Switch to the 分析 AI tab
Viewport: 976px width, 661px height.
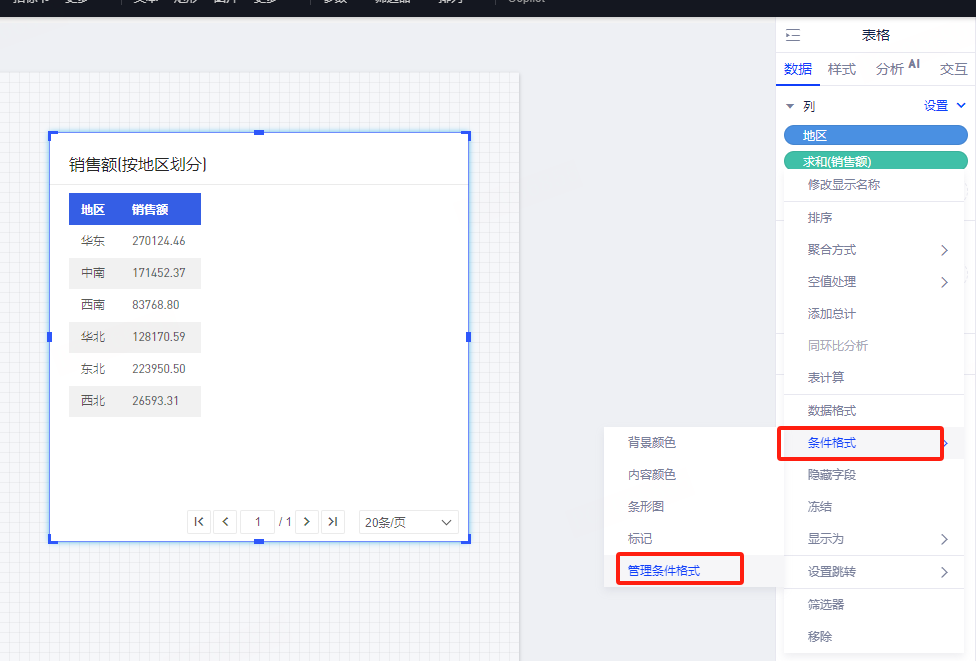pos(897,69)
